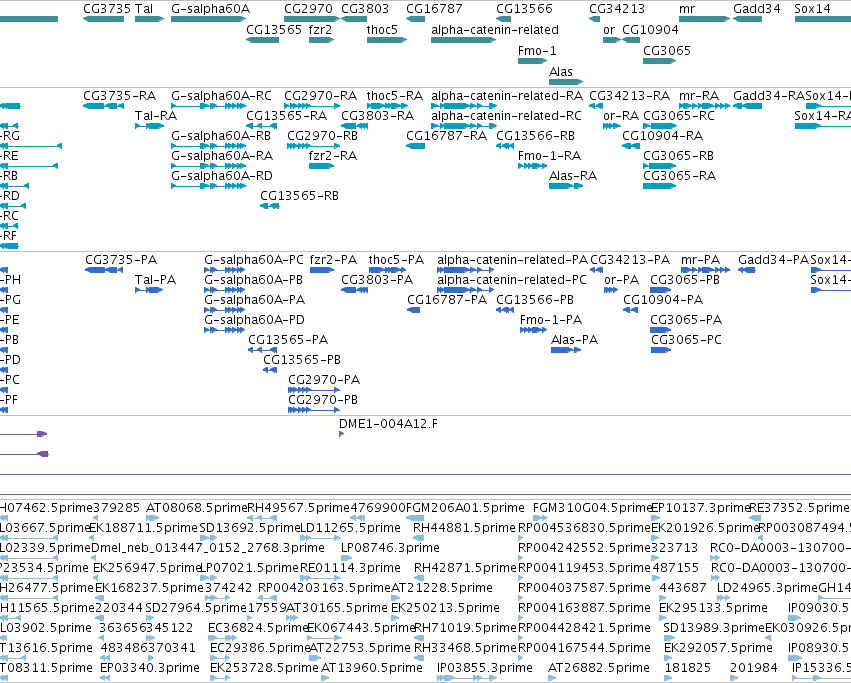851x683 pixels.
Task: Click the CG3065 gene glyph
Action: click(x=659, y=61)
